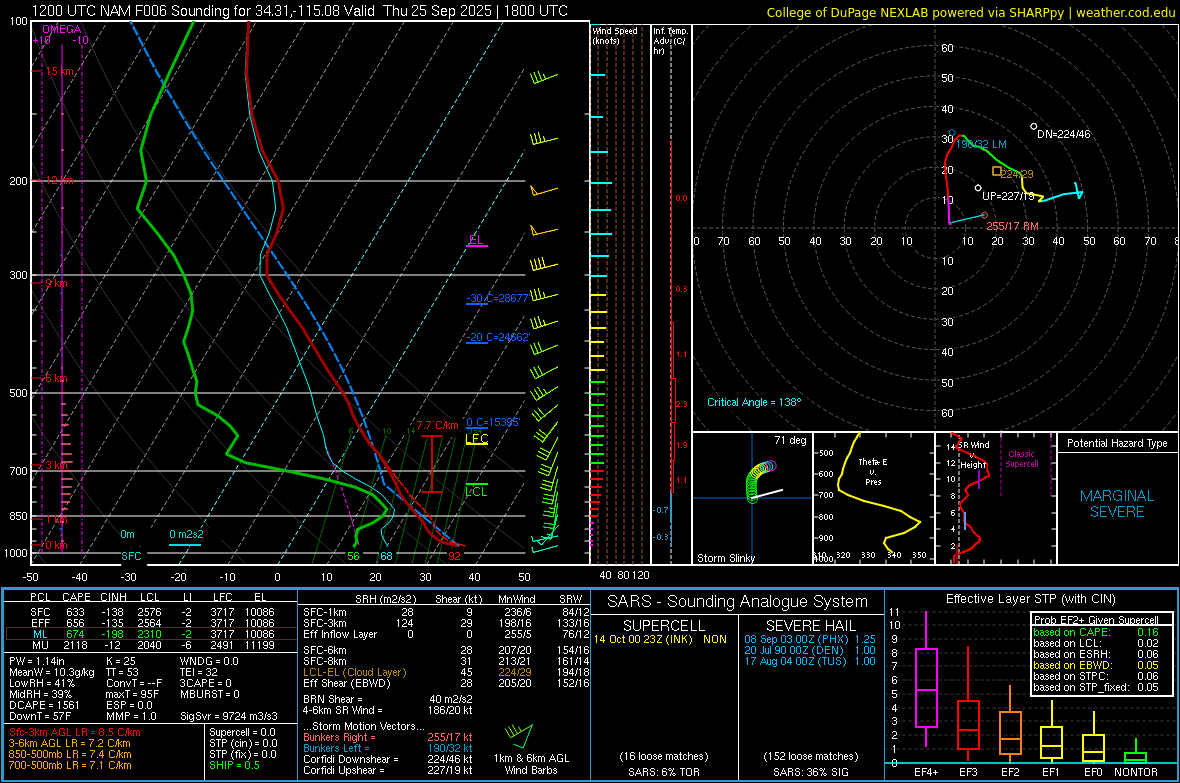Click the Sfc-3km AGL LR = 8.5 C/km line
Viewport: 1180px width, 783px height.
coord(75,732)
